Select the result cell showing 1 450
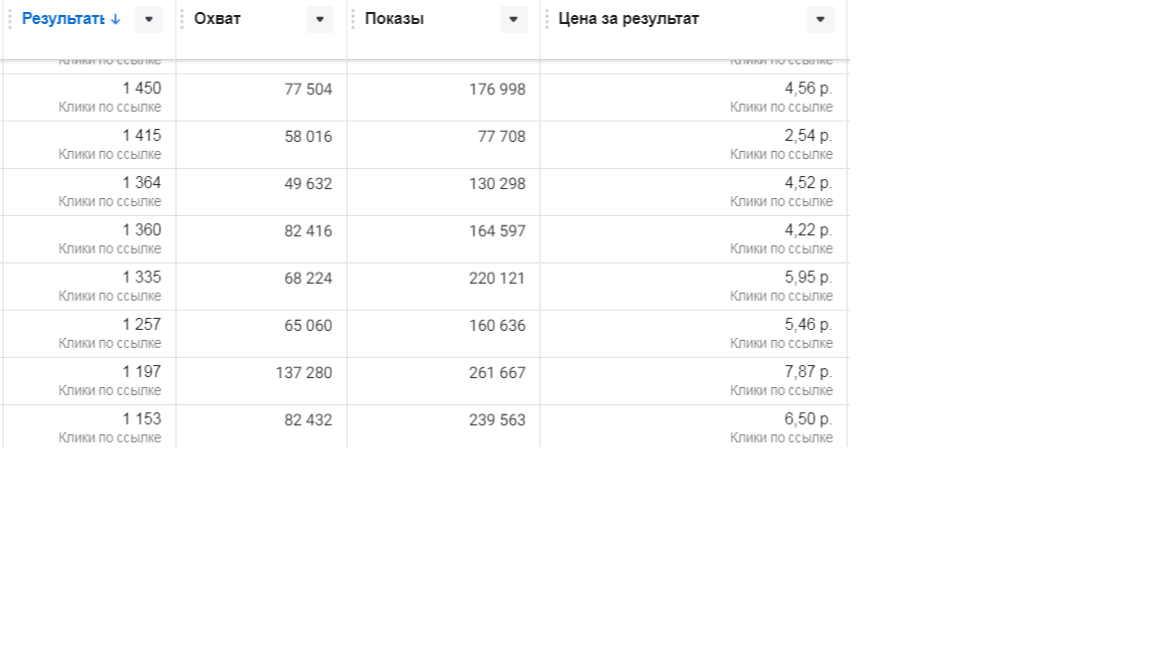 pos(89,97)
